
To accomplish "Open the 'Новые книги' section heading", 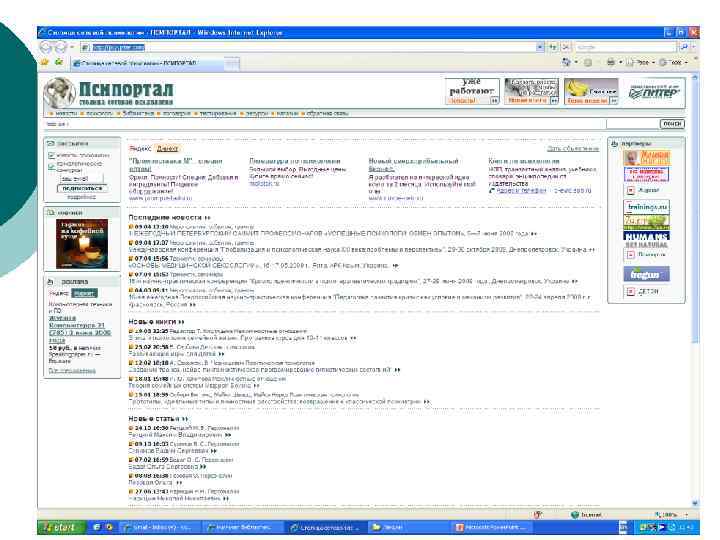I will click(x=156, y=322).
